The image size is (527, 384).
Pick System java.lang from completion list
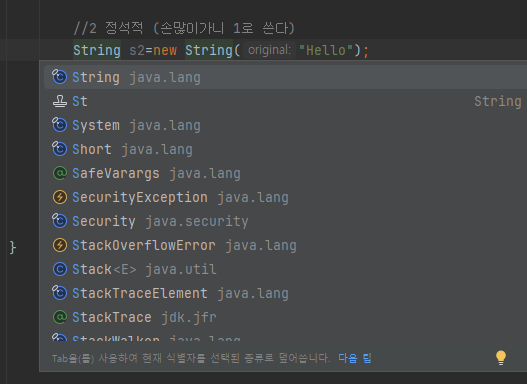click(285, 125)
